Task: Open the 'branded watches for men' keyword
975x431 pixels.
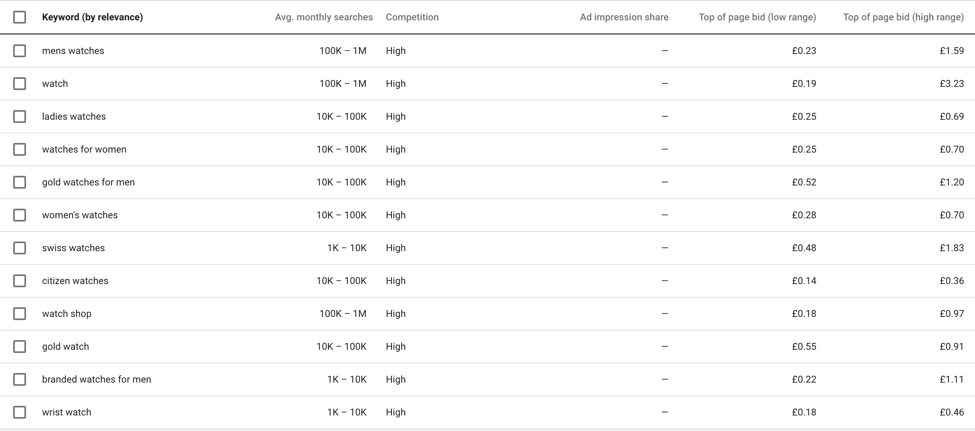Action: pyautogui.click(x=96, y=380)
